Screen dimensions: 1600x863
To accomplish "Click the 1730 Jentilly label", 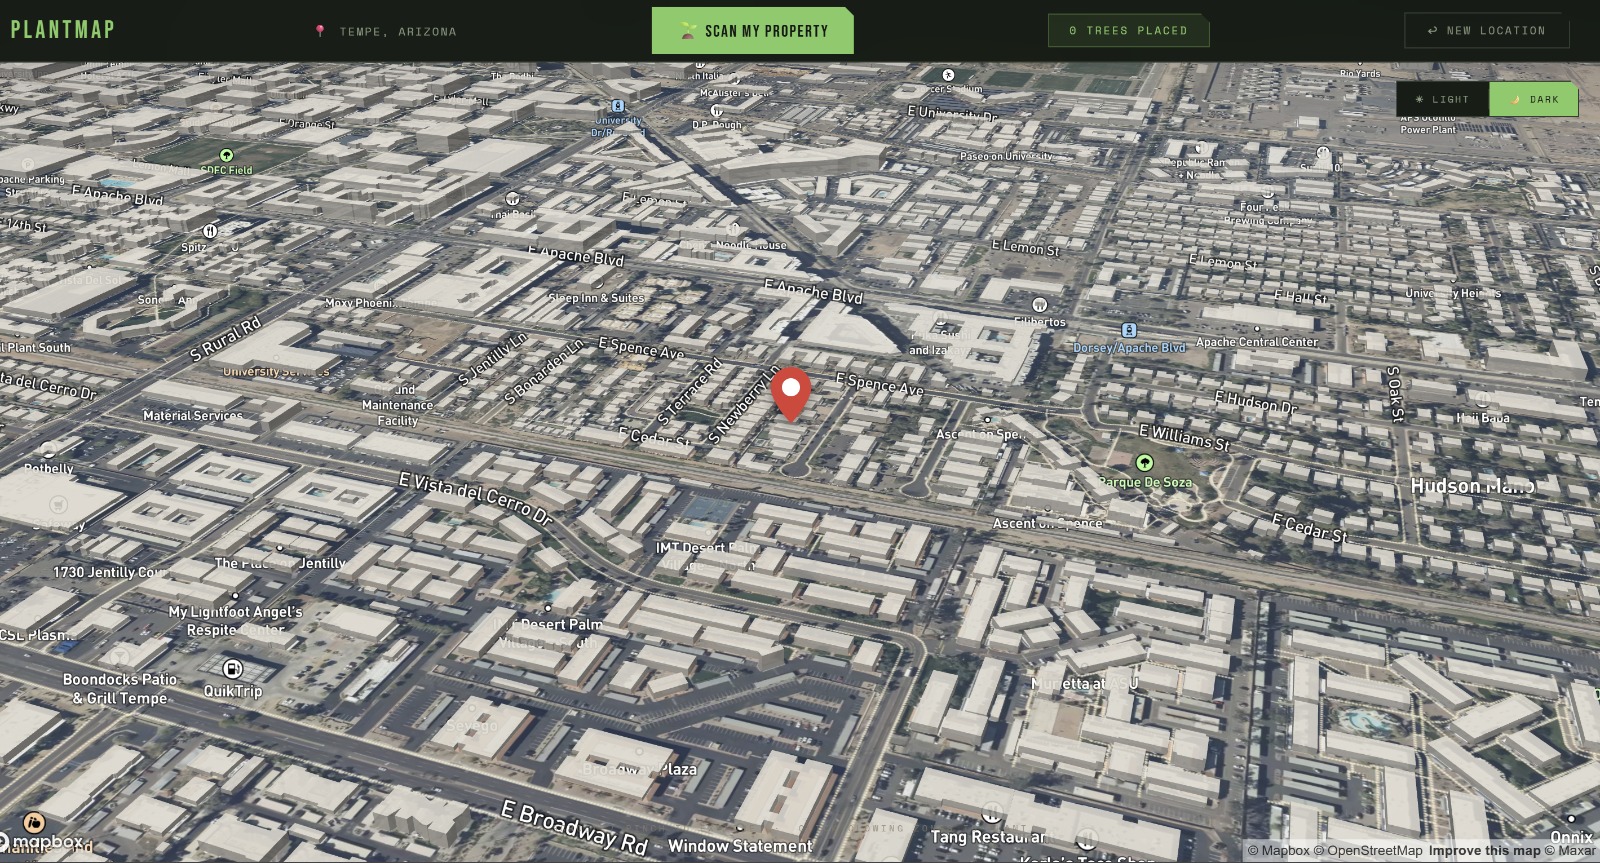I will (111, 572).
